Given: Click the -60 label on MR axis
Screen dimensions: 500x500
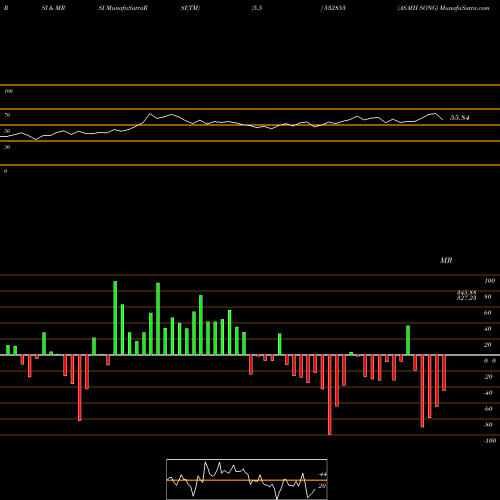Looking at the screenshot, I should point(487,409).
